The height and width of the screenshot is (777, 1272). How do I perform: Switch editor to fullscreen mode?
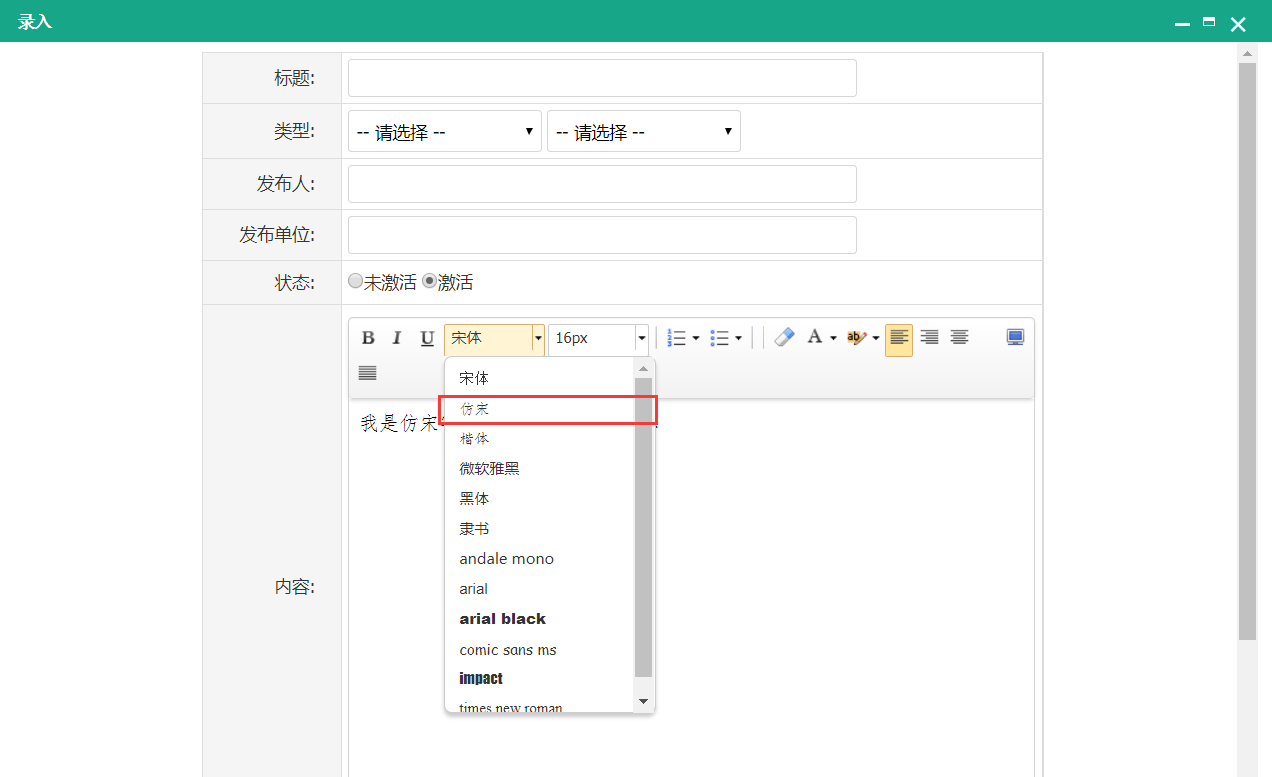1016,338
